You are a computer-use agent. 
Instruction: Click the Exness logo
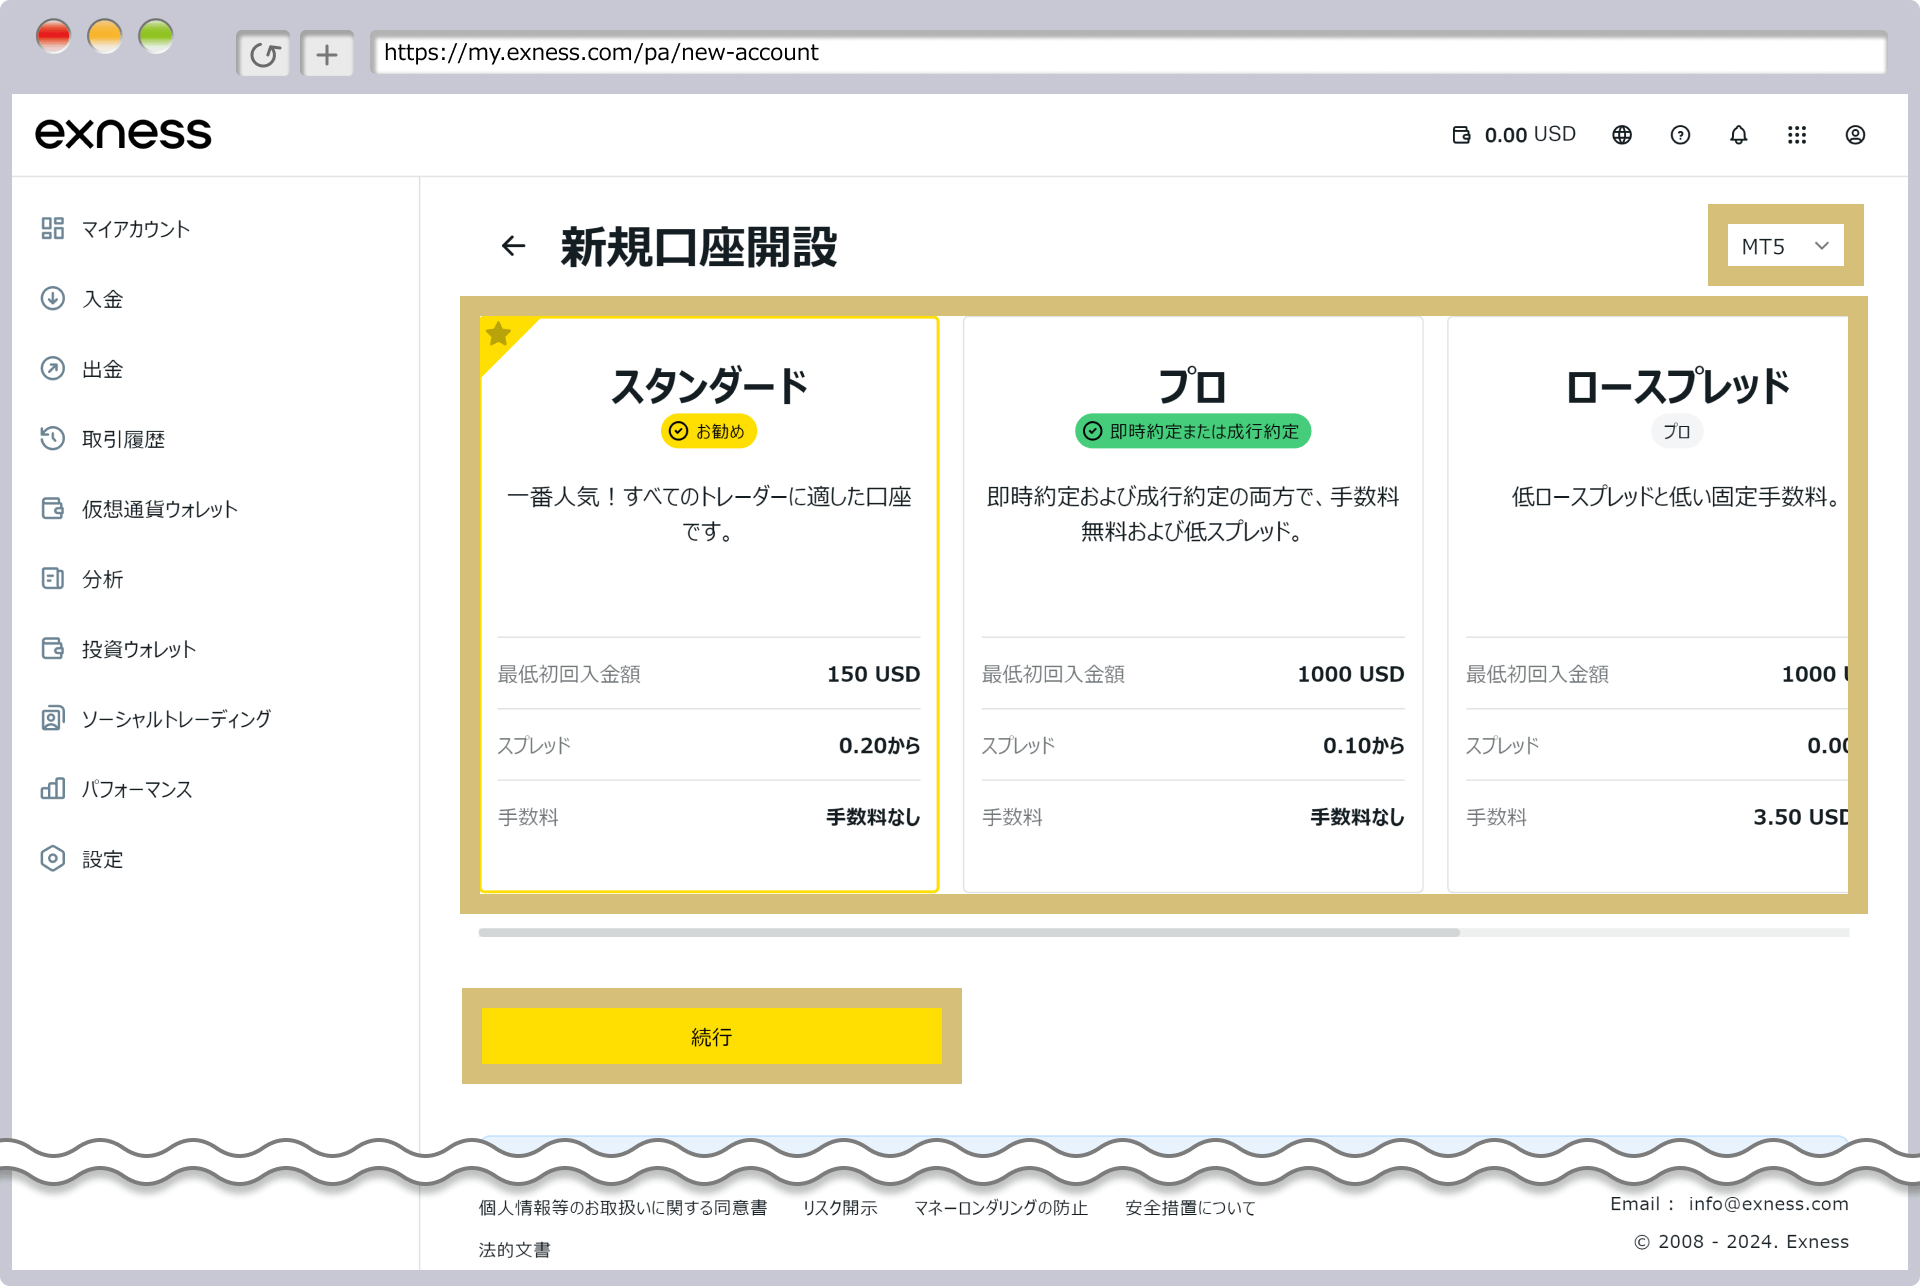point(123,134)
